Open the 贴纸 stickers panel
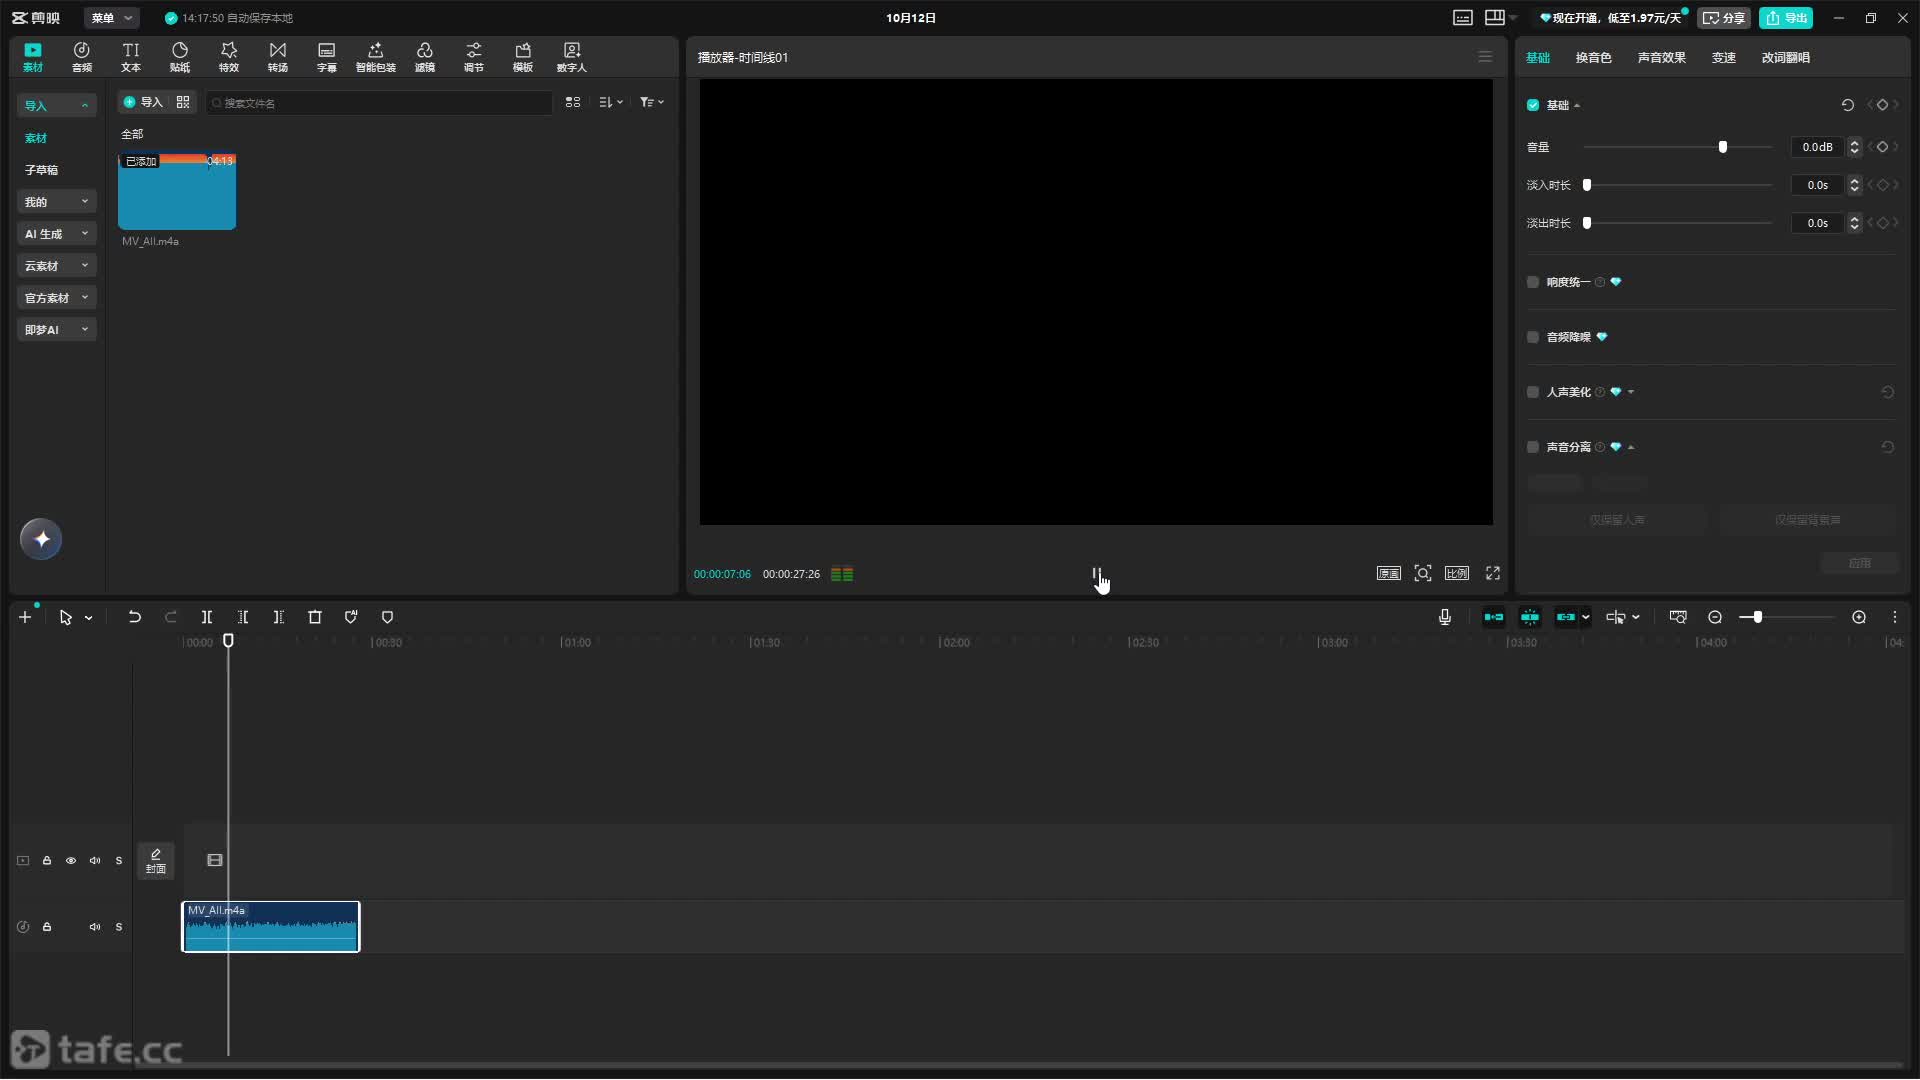This screenshot has height=1080, width=1920. (x=180, y=57)
